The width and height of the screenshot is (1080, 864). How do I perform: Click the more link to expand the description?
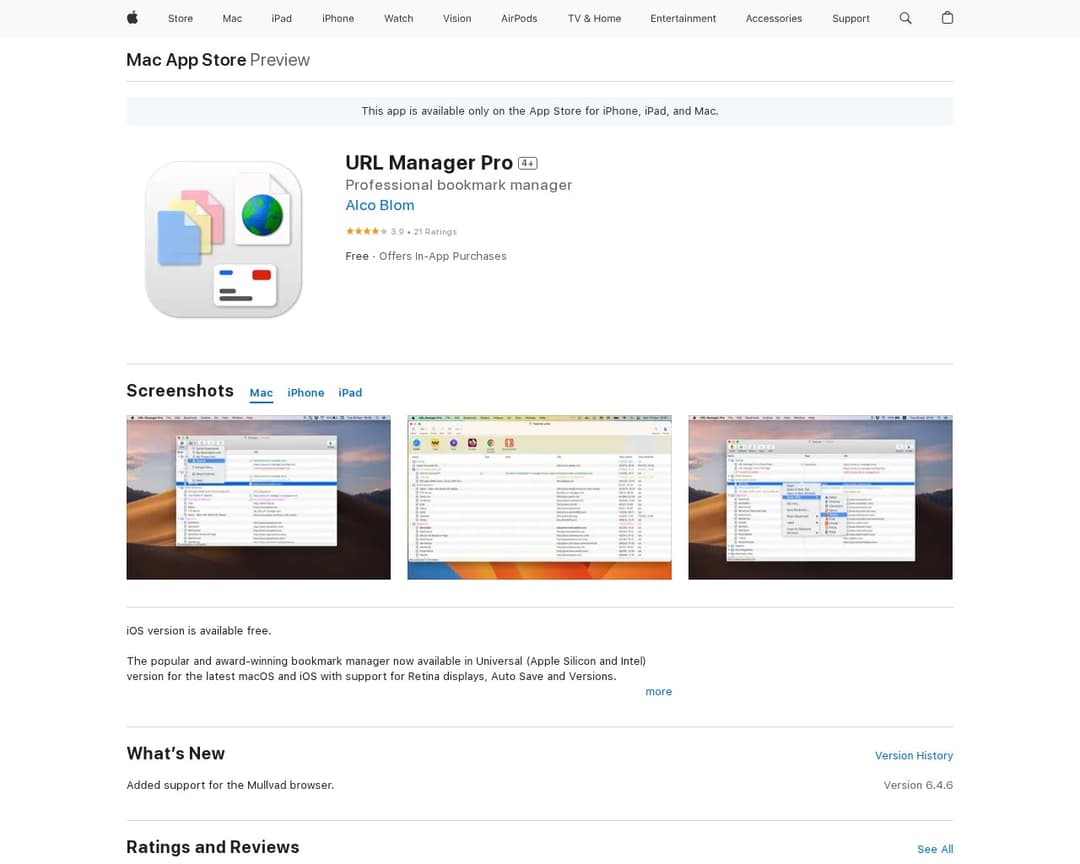click(x=659, y=691)
